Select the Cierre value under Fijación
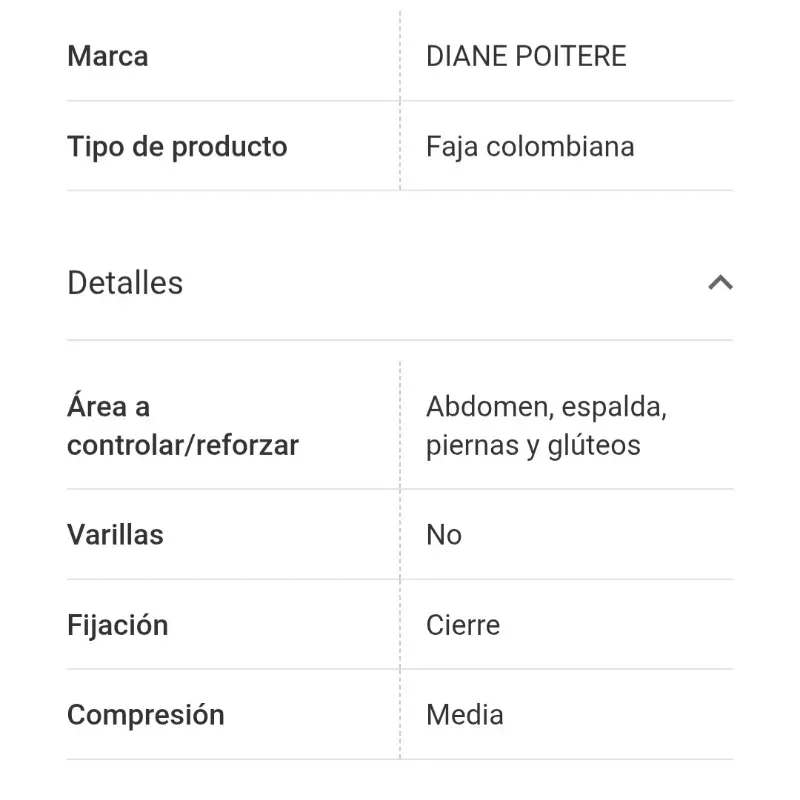 pyautogui.click(x=463, y=624)
